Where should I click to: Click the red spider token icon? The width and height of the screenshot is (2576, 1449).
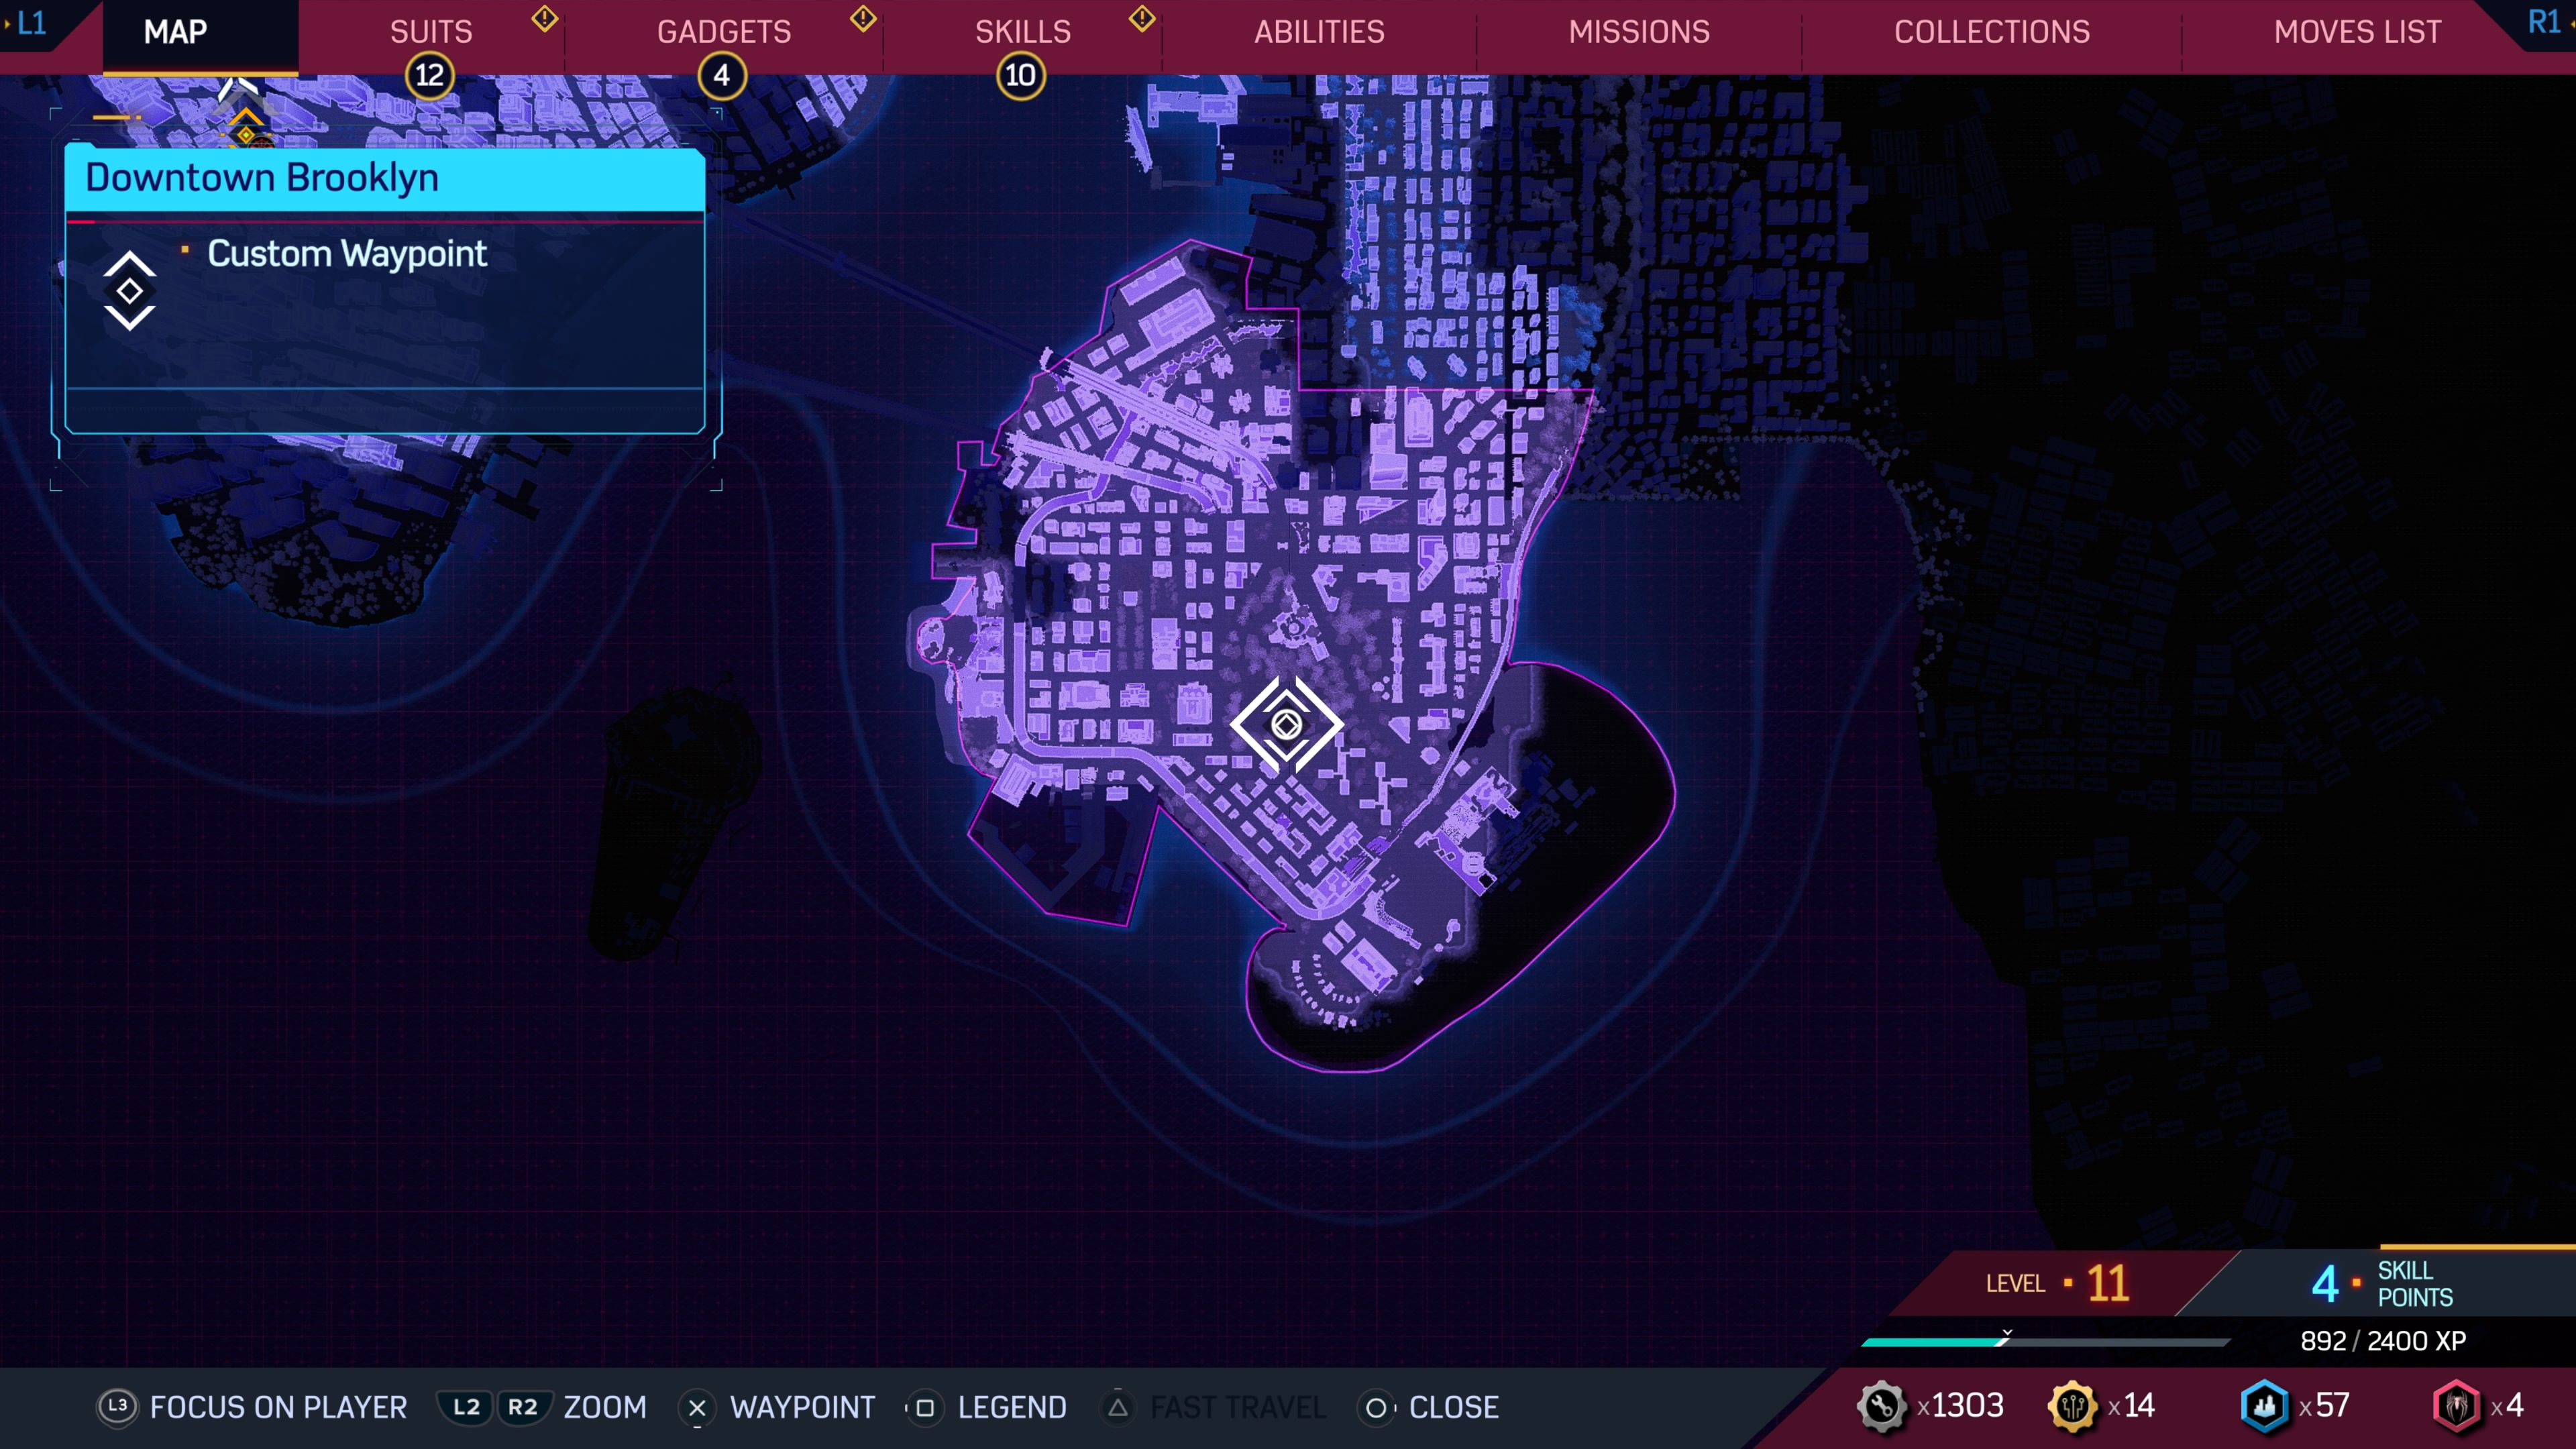[x=2456, y=1406]
